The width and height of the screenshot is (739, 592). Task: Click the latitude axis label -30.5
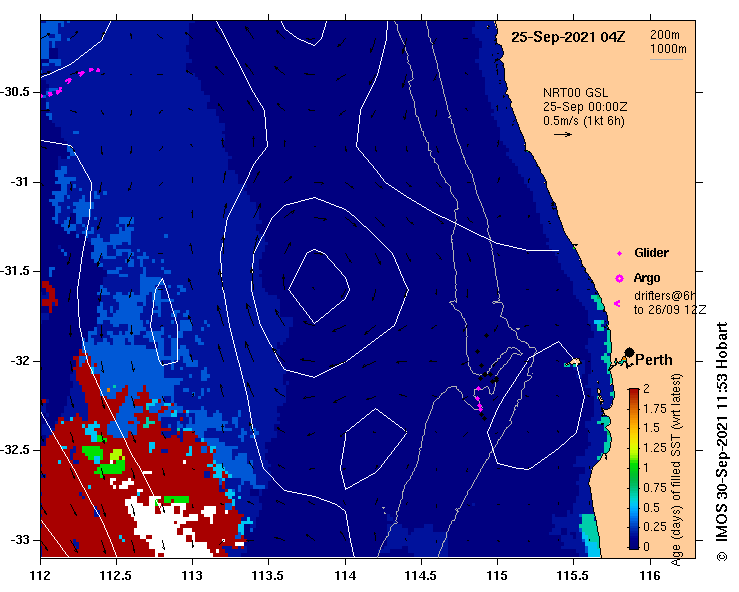coord(15,92)
